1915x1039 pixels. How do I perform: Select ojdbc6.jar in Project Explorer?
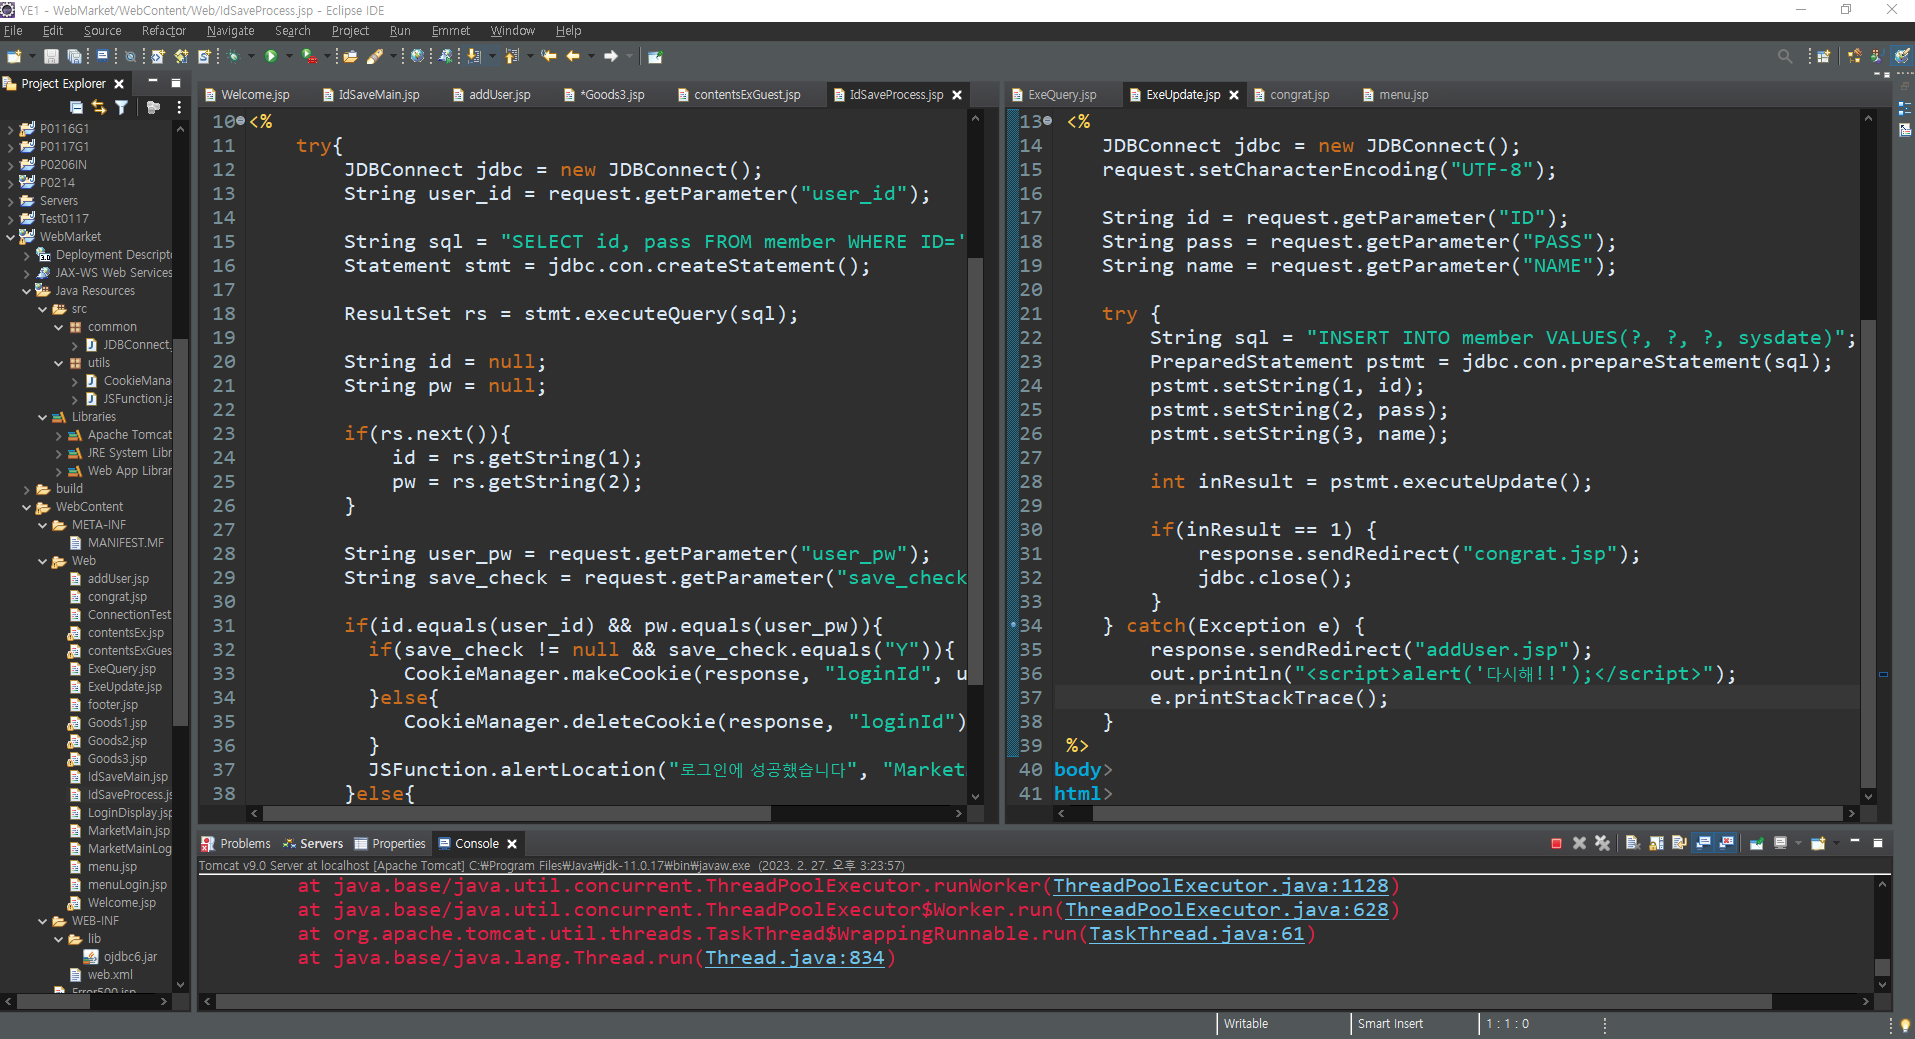point(130,957)
